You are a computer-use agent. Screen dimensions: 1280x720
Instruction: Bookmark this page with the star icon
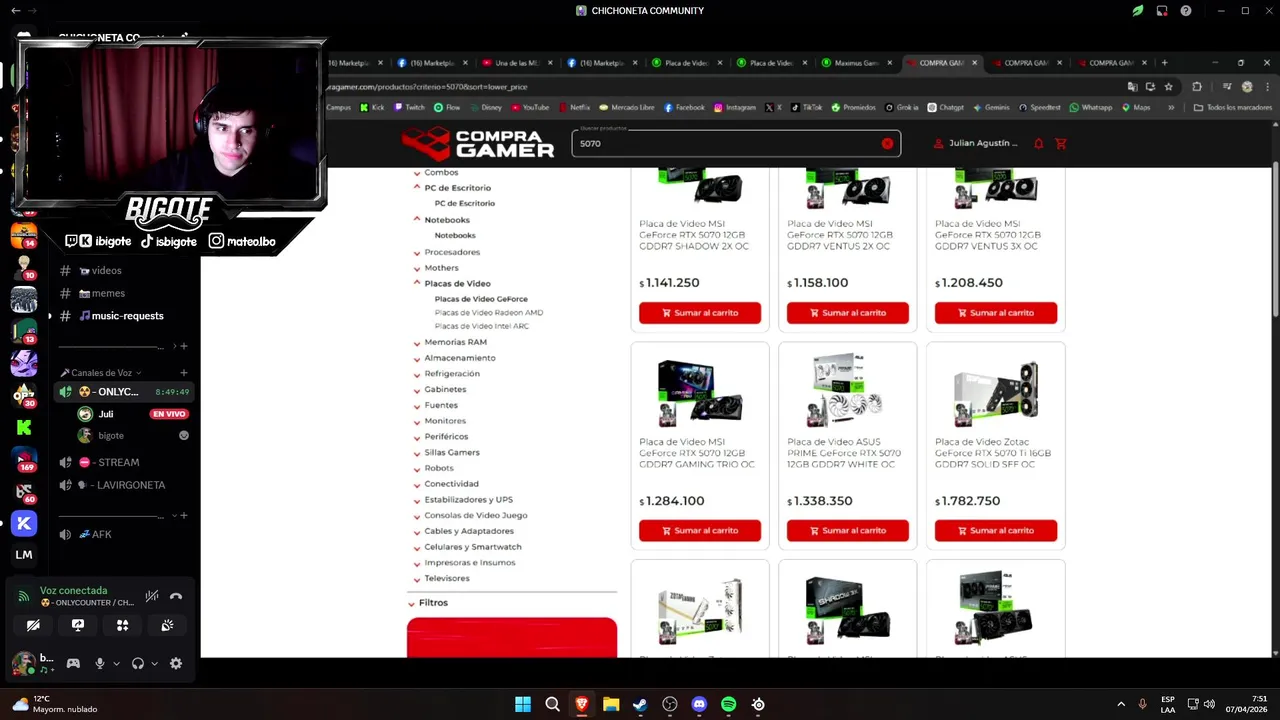tap(1168, 87)
